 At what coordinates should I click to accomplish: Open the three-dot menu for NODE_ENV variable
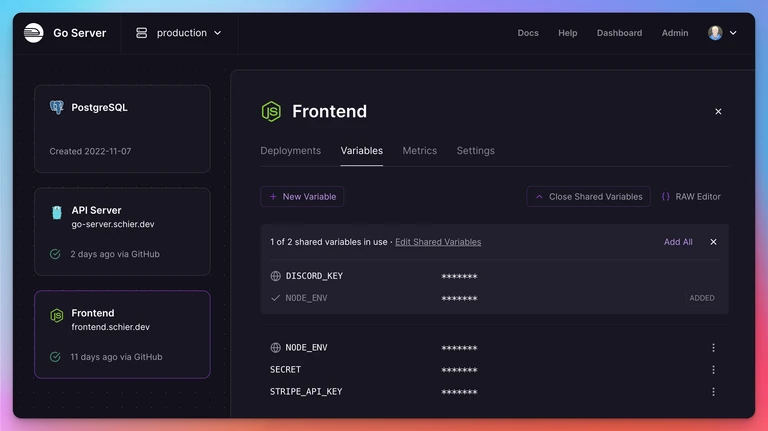click(x=713, y=348)
